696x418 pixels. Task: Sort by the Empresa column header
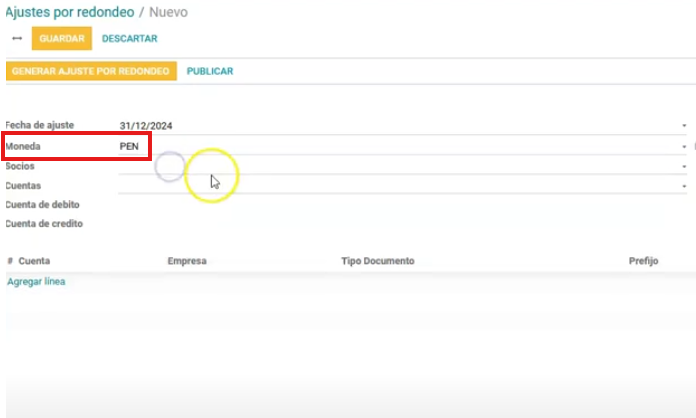187,261
